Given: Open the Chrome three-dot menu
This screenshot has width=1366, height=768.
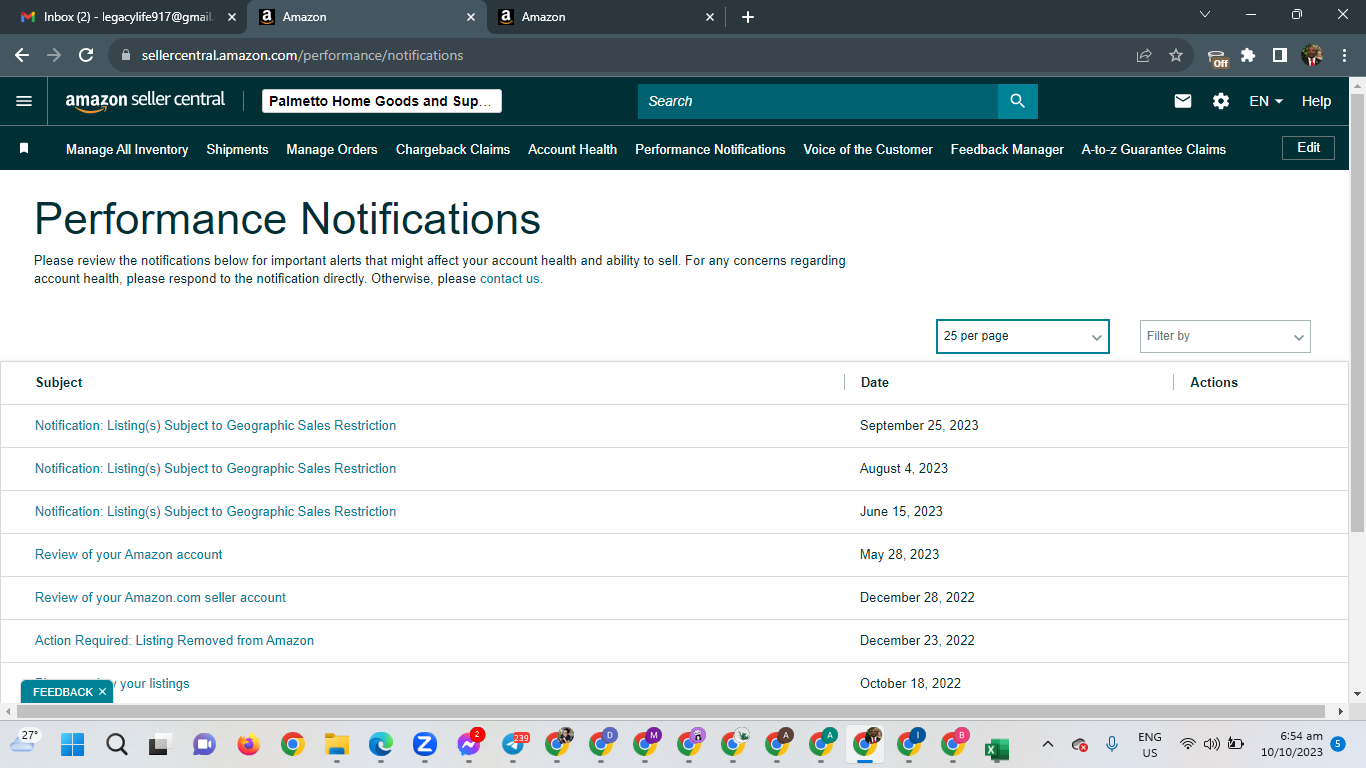Looking at the screenshot, I should [1344, 55].
